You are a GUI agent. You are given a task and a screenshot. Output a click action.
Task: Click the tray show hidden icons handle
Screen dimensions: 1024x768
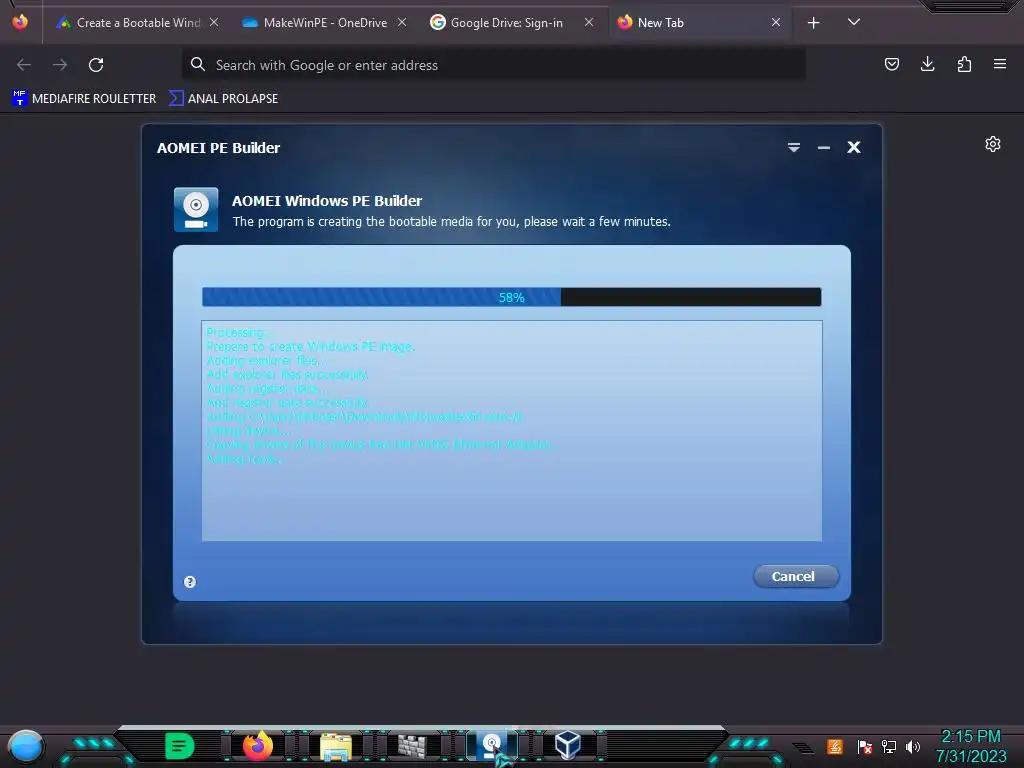tap(803, 748)
